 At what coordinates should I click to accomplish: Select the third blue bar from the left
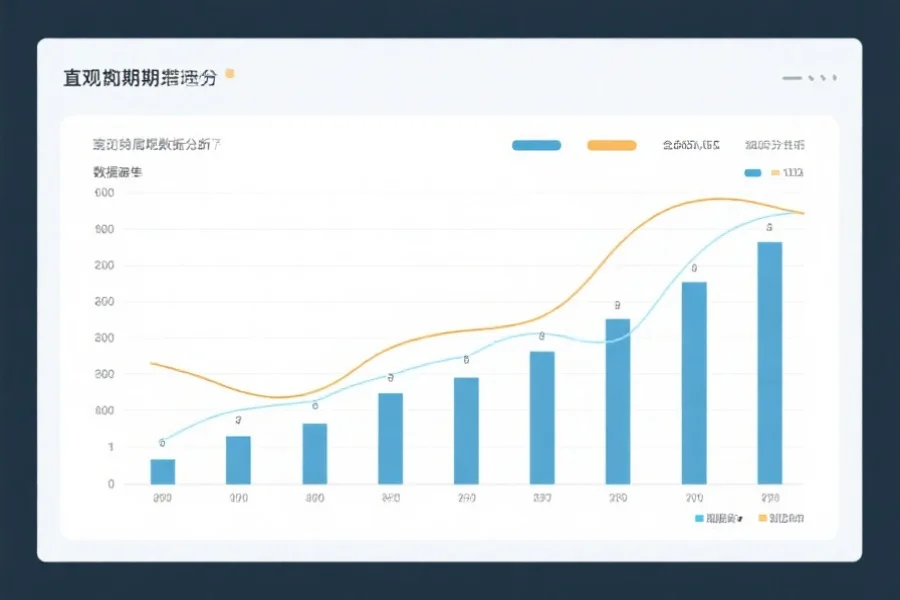[315, 454]
